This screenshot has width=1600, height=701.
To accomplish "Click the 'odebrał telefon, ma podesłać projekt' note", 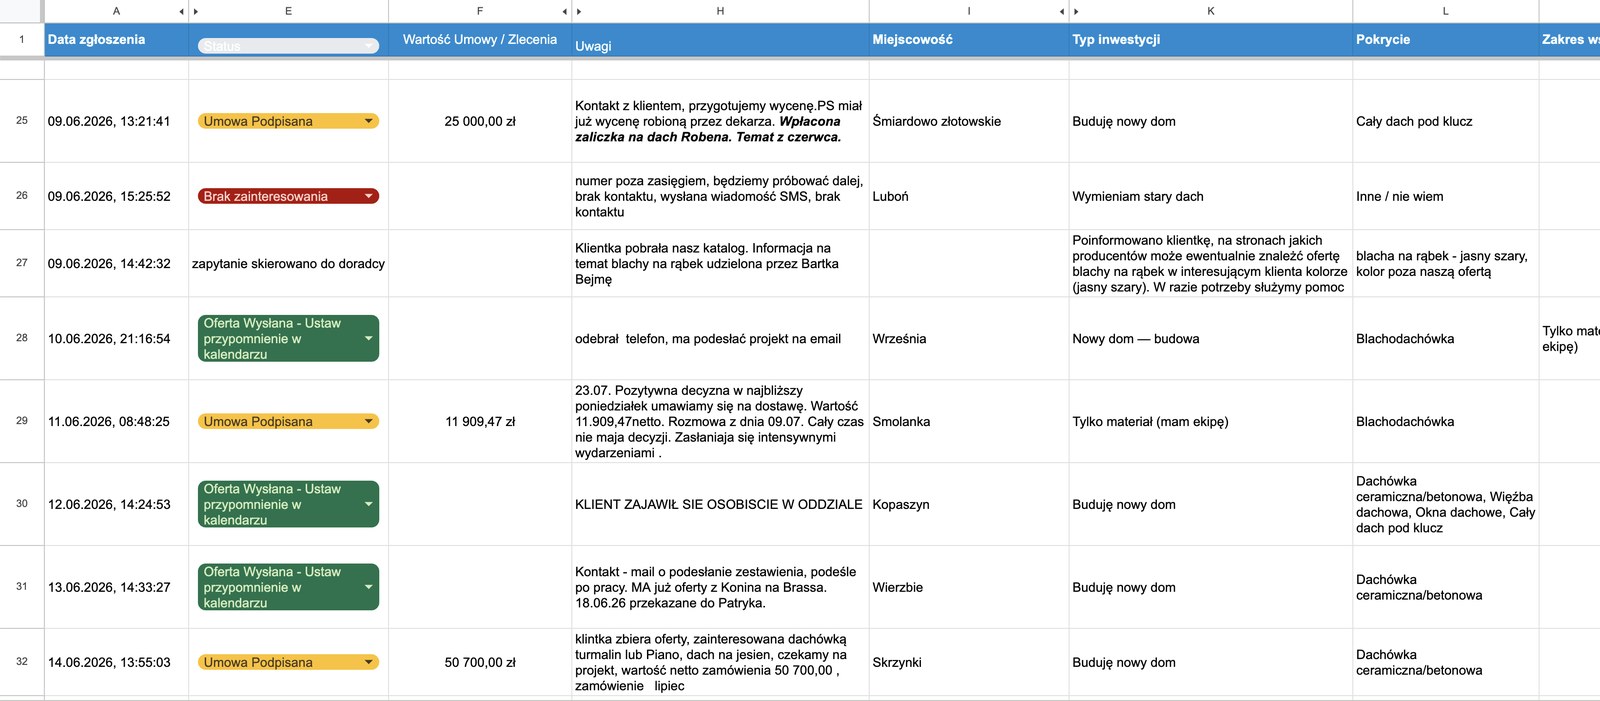I will 720,338.
